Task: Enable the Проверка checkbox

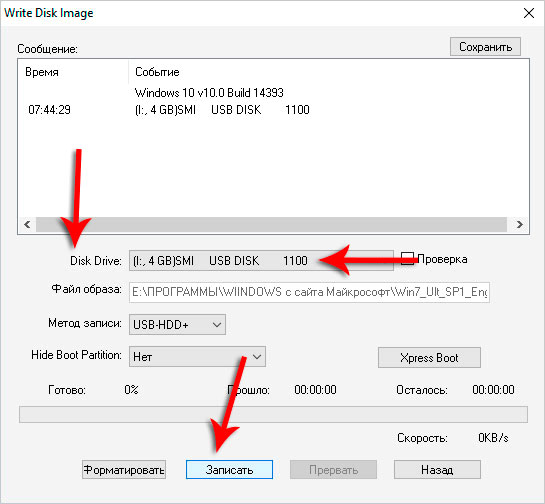Action: [407, 259]
